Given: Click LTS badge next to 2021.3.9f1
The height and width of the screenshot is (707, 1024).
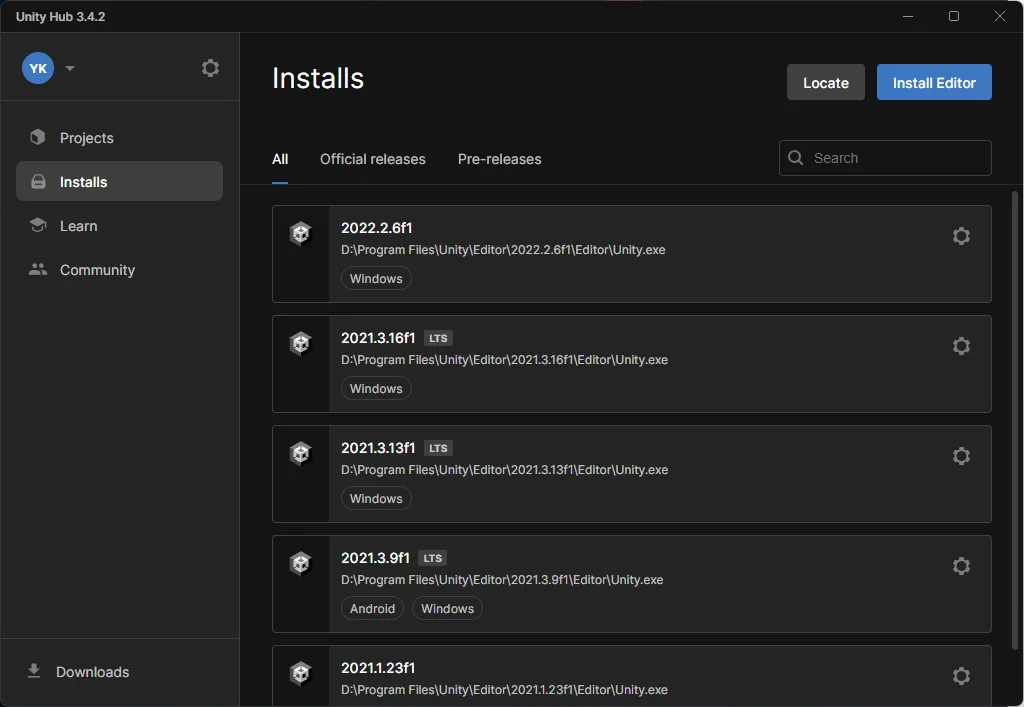Looking at the screenshot, I should [x=432, y=558].
